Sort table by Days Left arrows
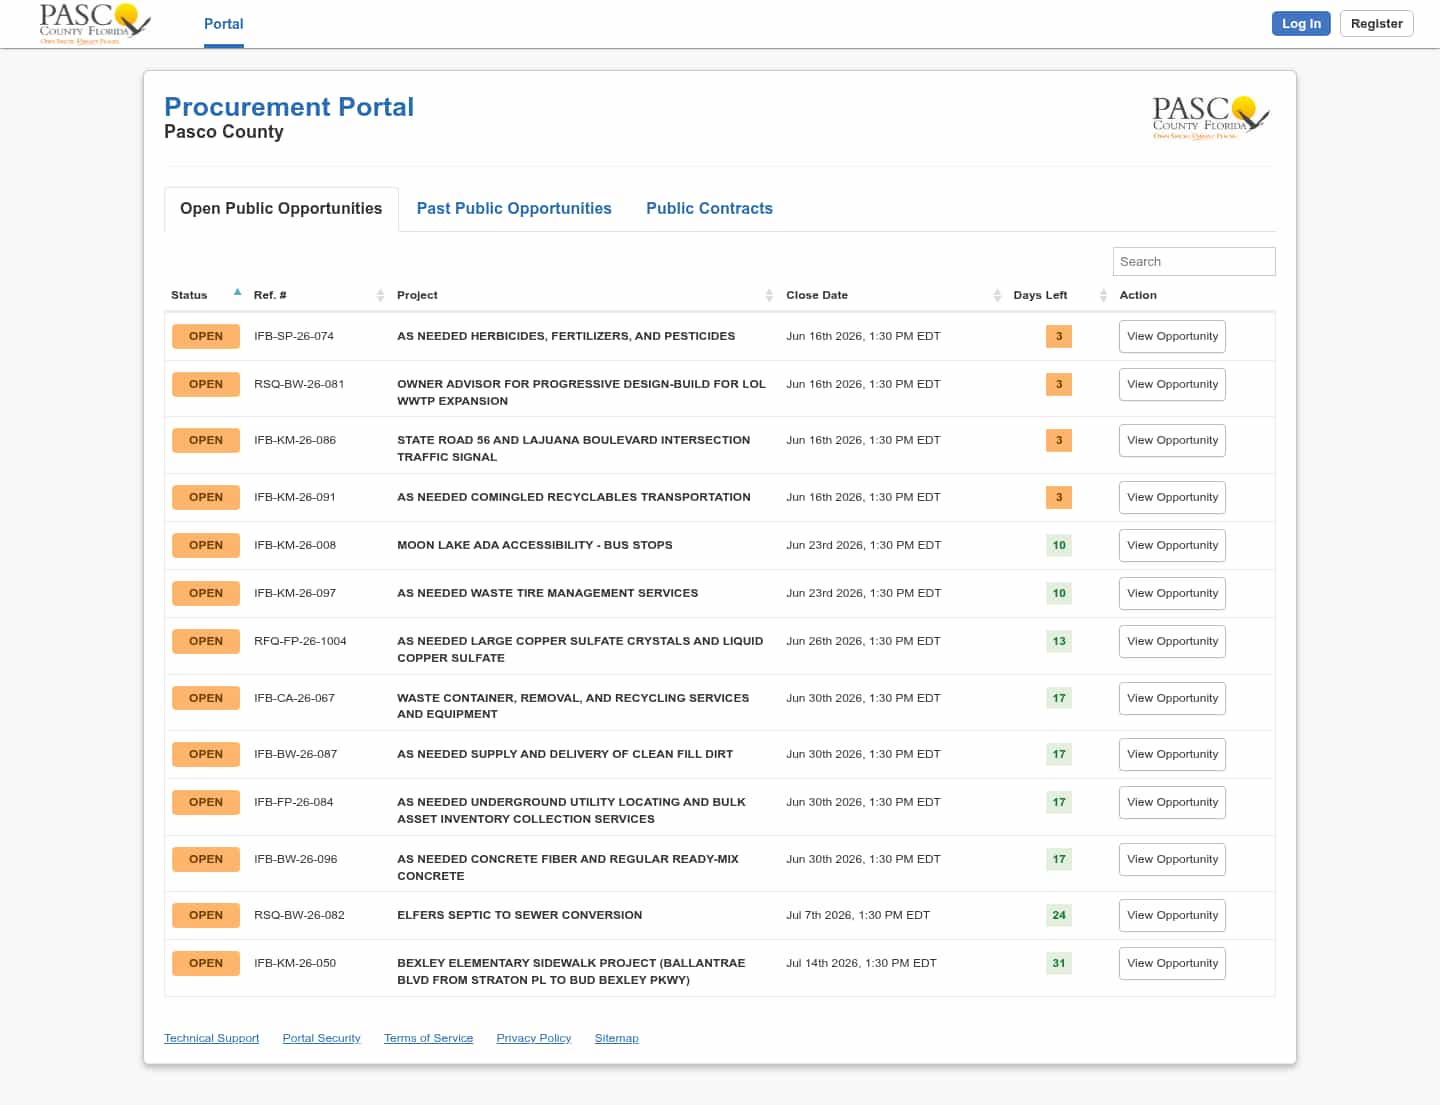Image resolution: width=1440 pixels, height=1105 pixels. (1103, 295)
